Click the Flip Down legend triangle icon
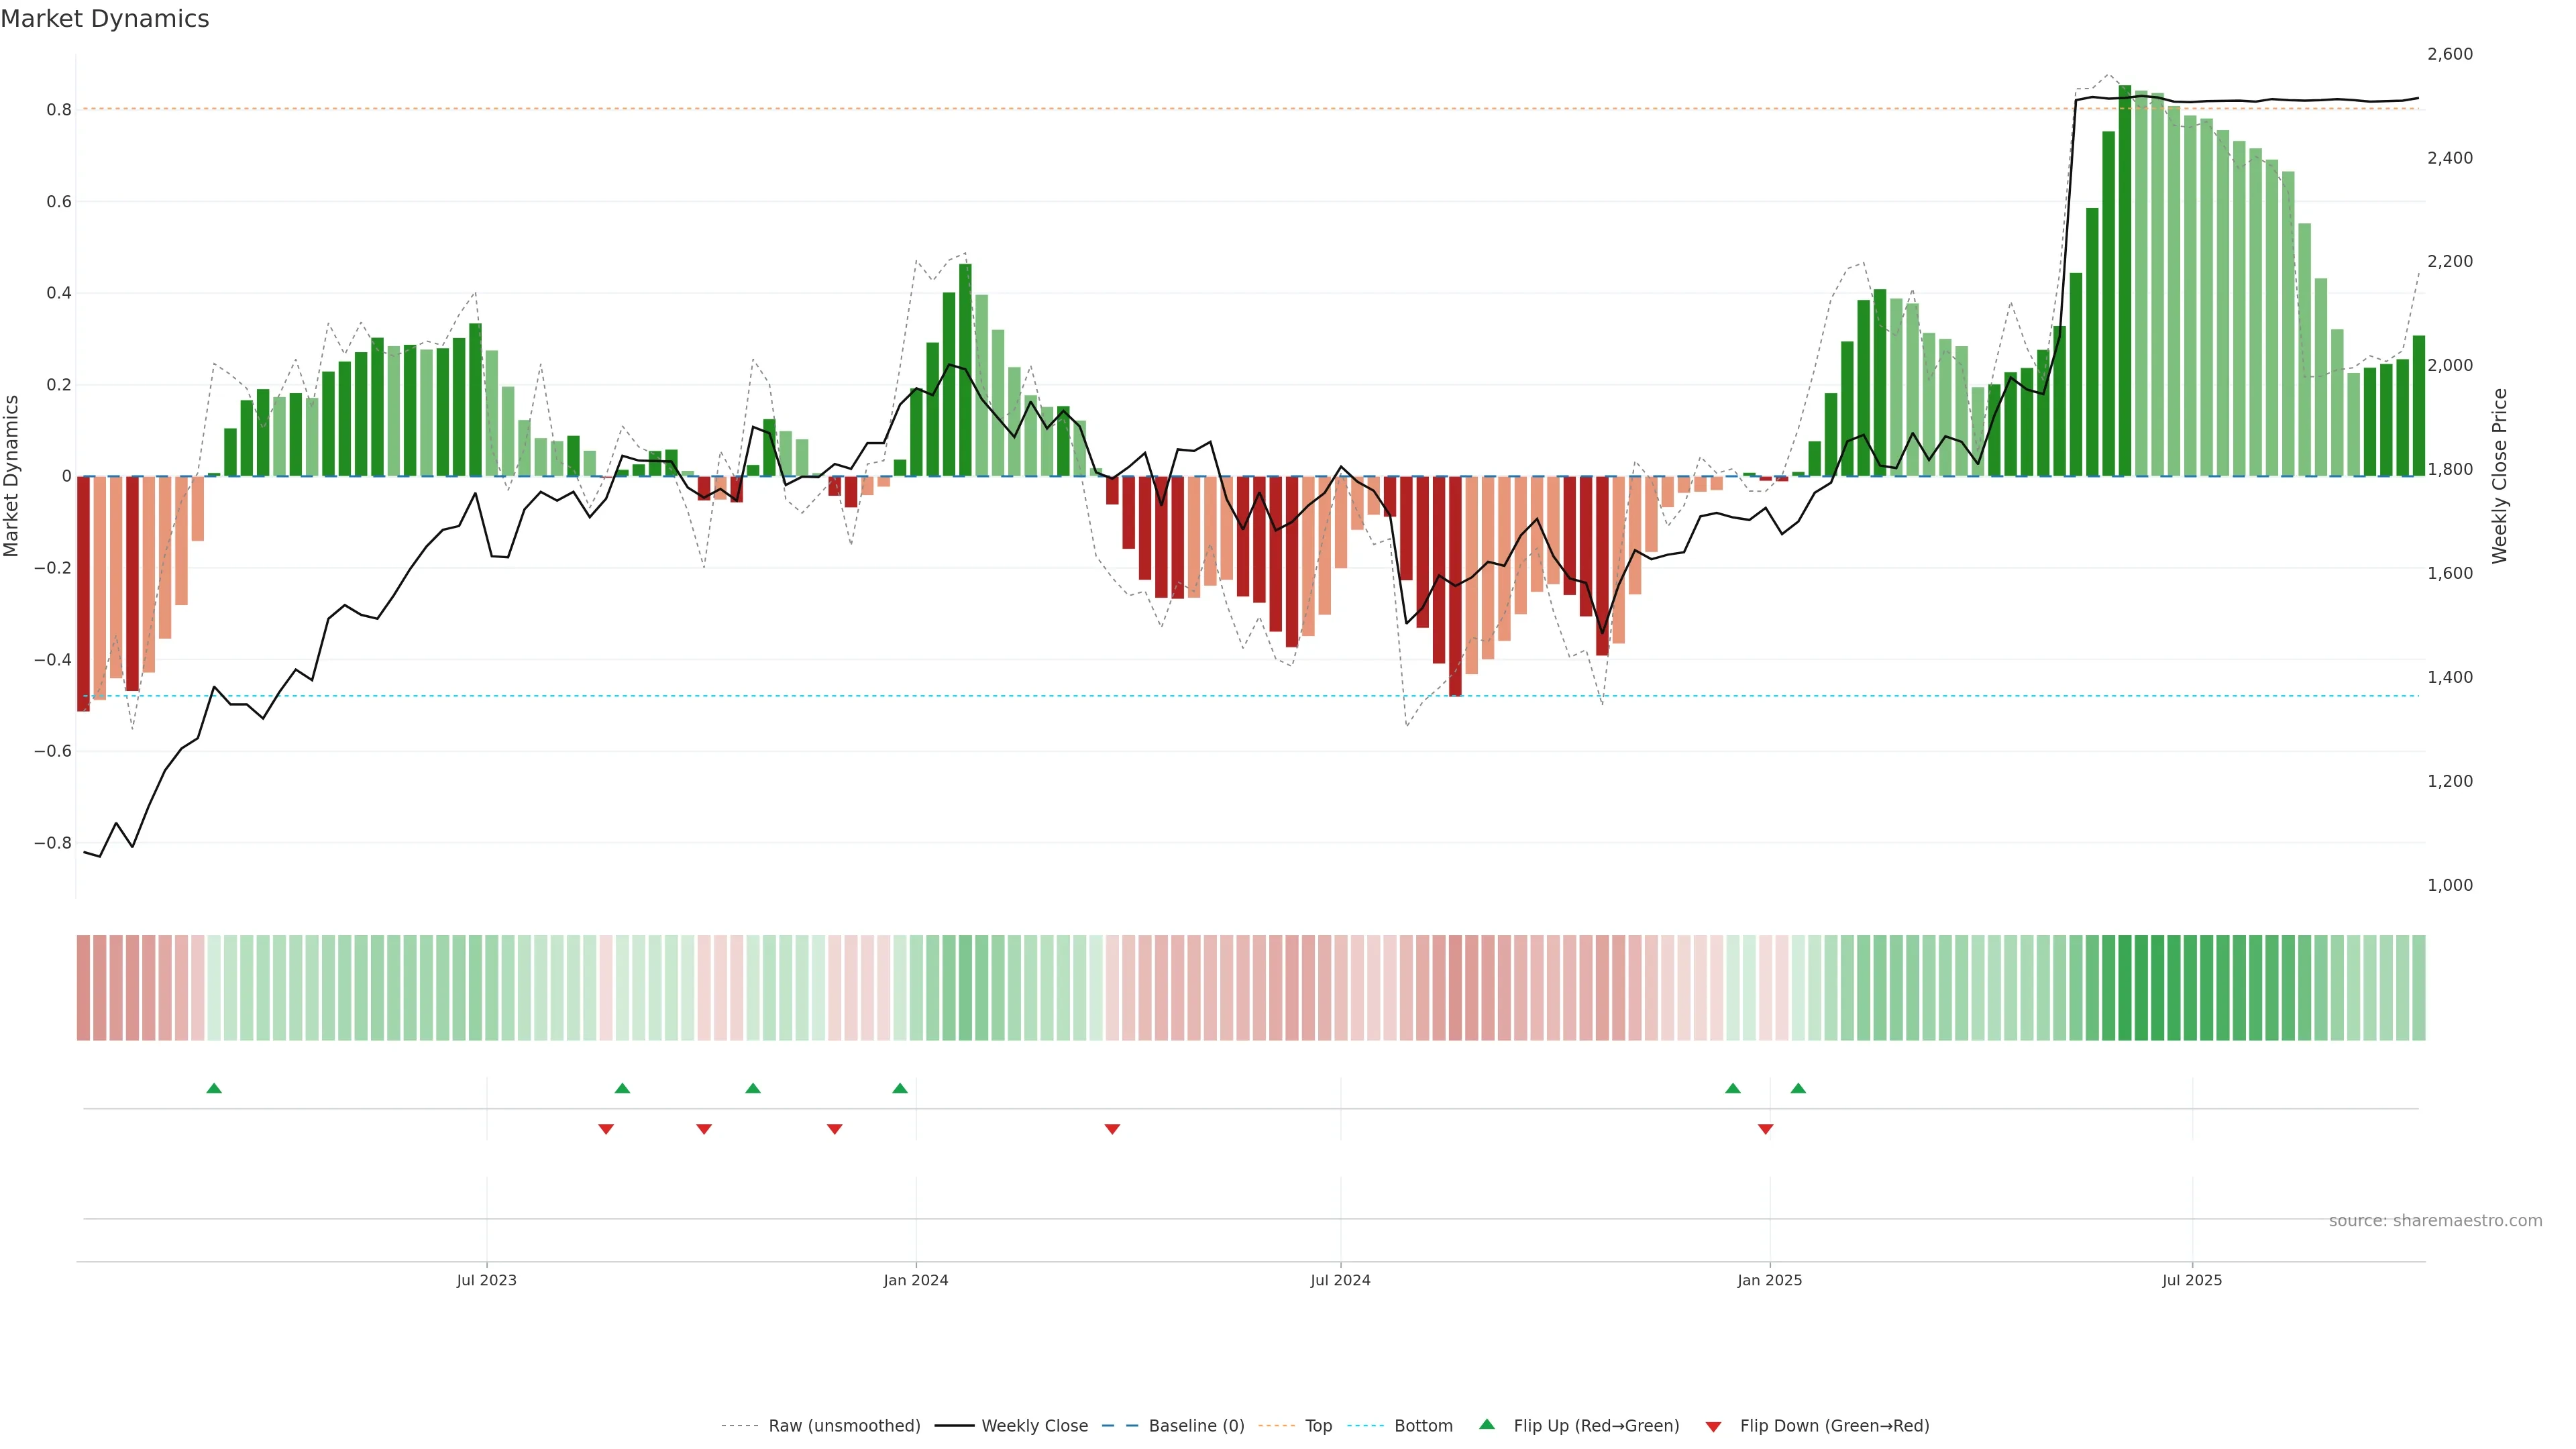 tap(1713, 1426)
